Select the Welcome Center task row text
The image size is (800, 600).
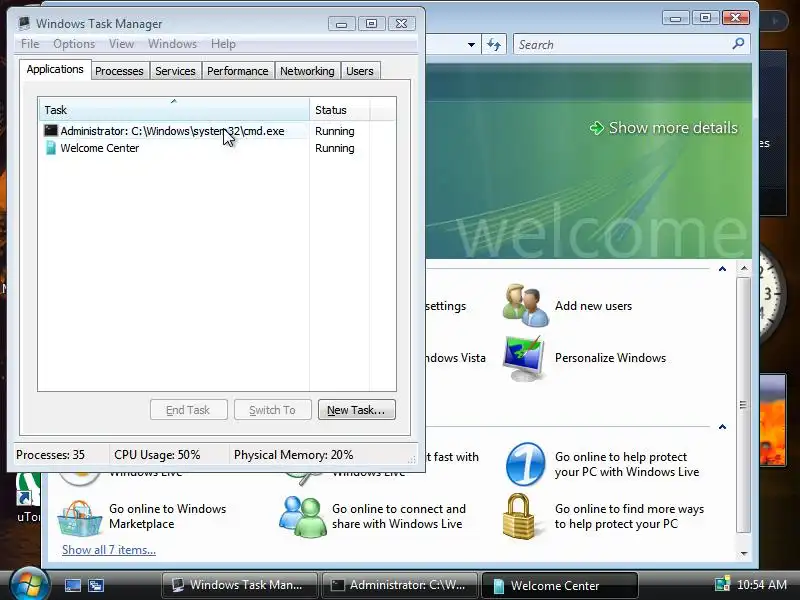pos(99,148)
